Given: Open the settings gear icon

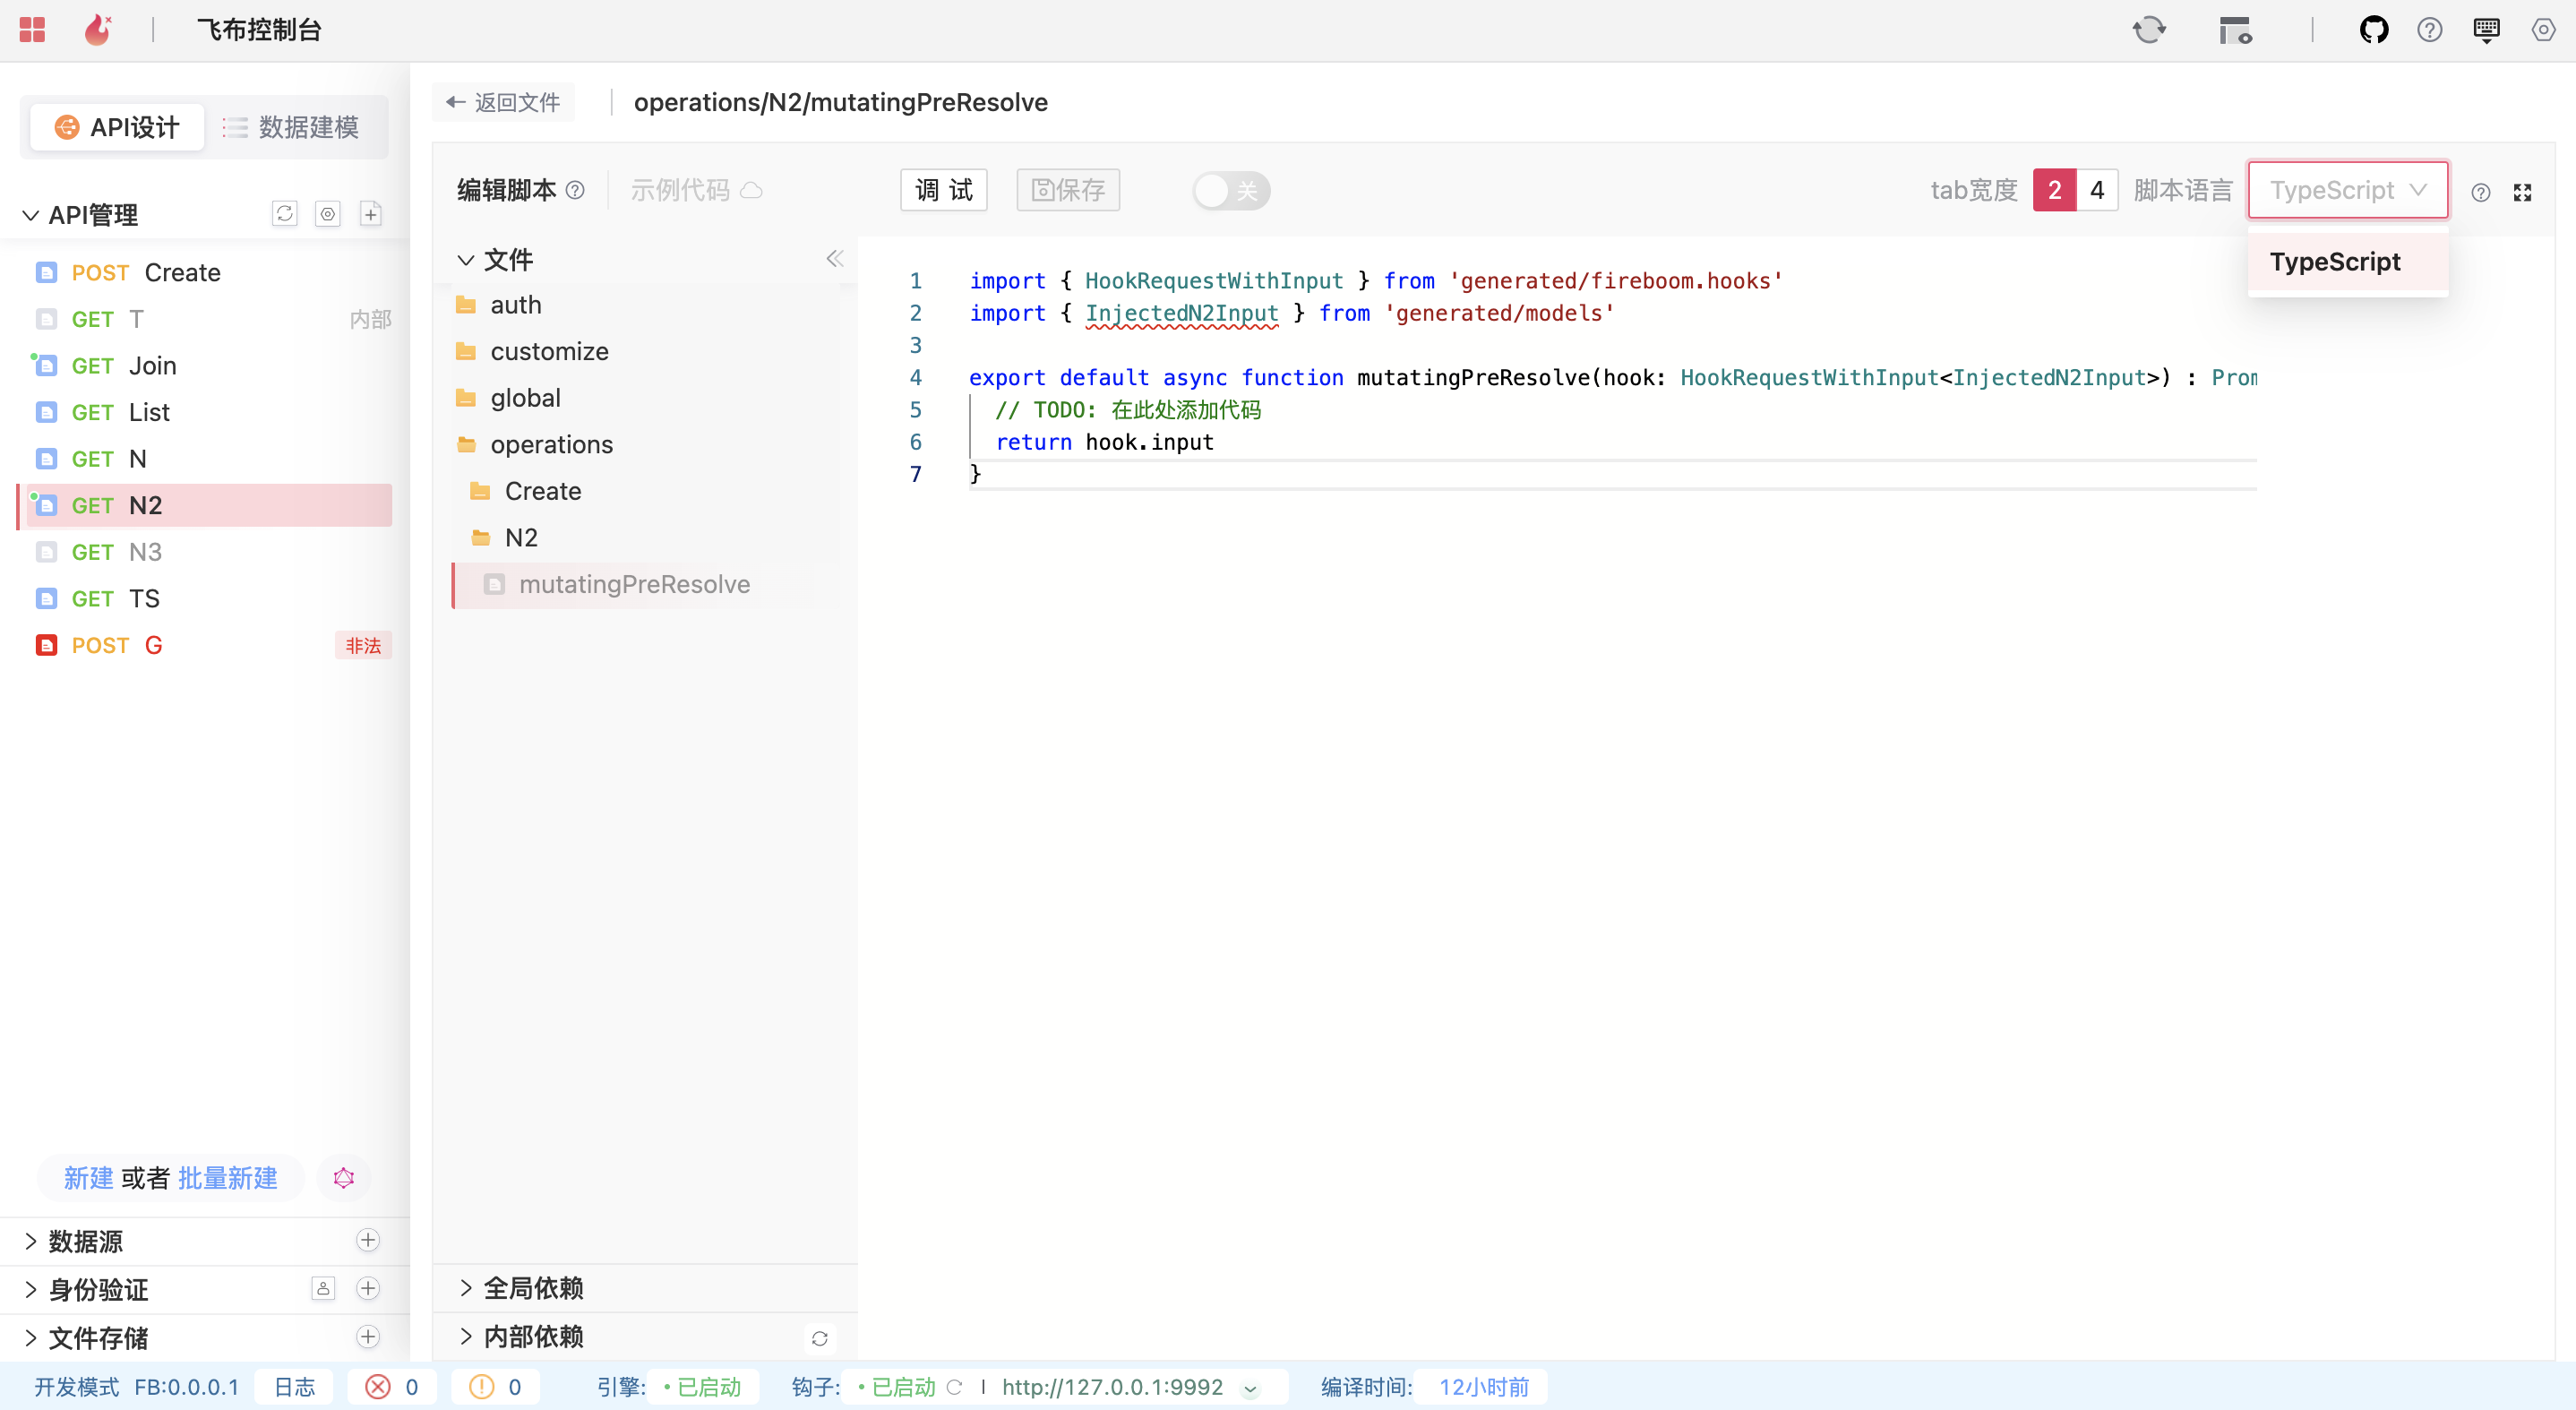Looking at the screenshot, I should 2542,30.
